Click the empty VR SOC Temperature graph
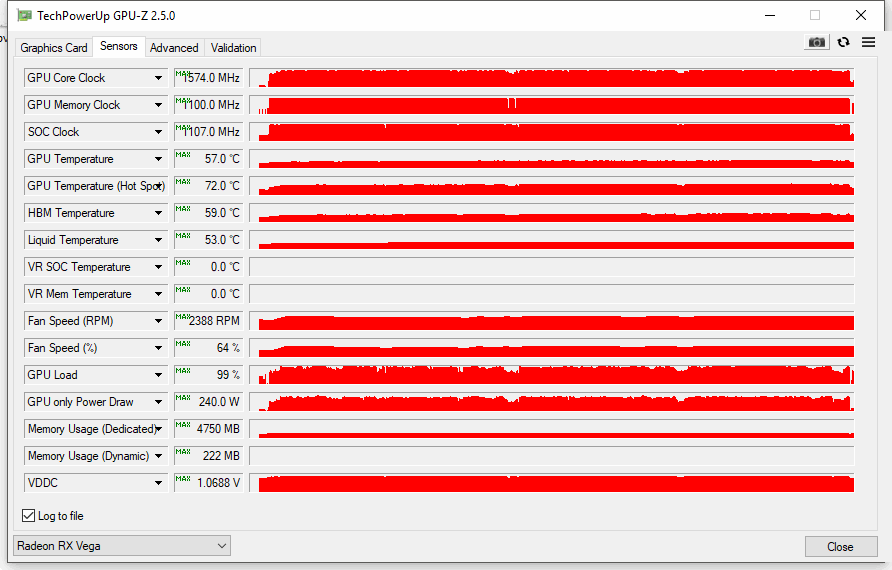 click(552, 267)
